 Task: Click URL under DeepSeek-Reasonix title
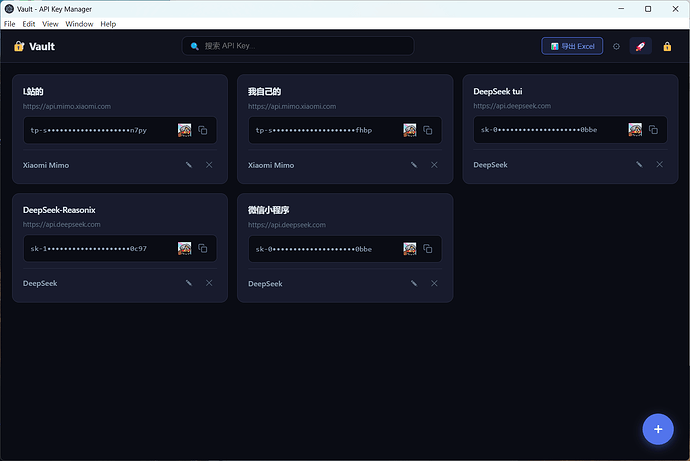click(62, 224)
